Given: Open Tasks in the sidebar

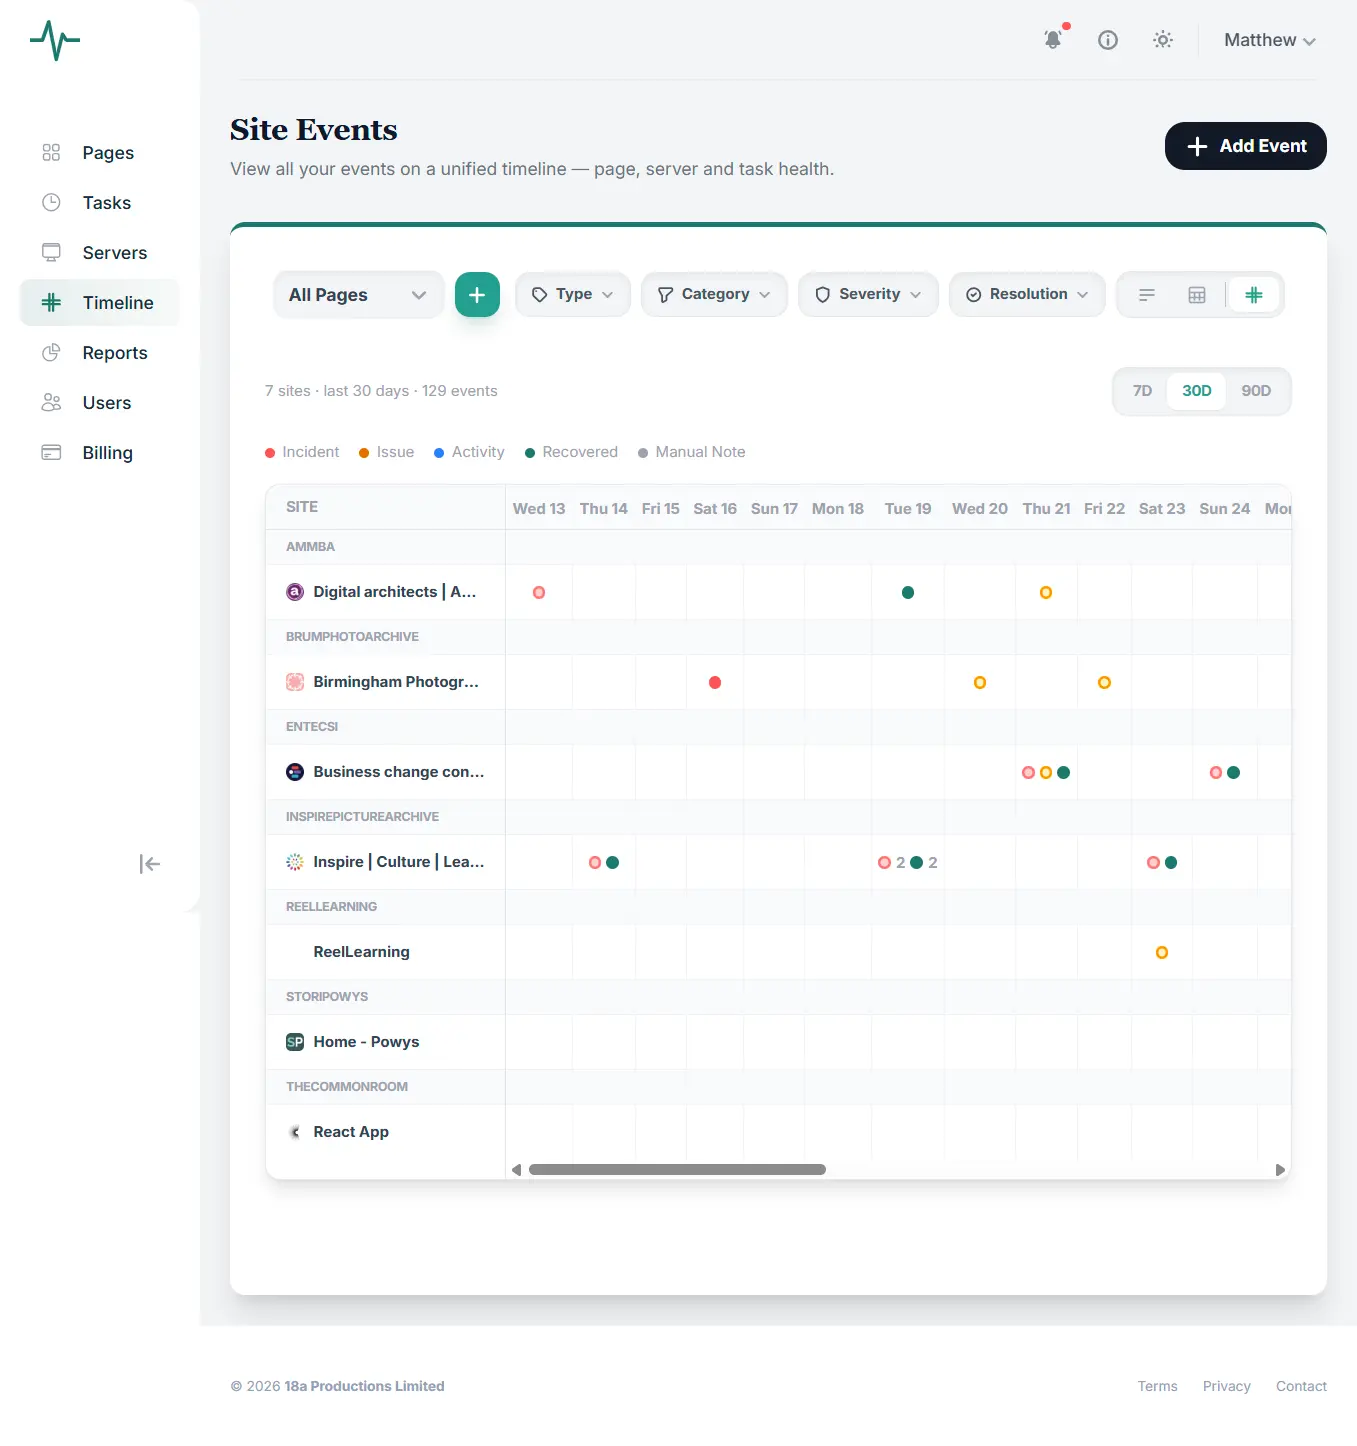Looking at the screenshot, I should (x=100, y=203).
